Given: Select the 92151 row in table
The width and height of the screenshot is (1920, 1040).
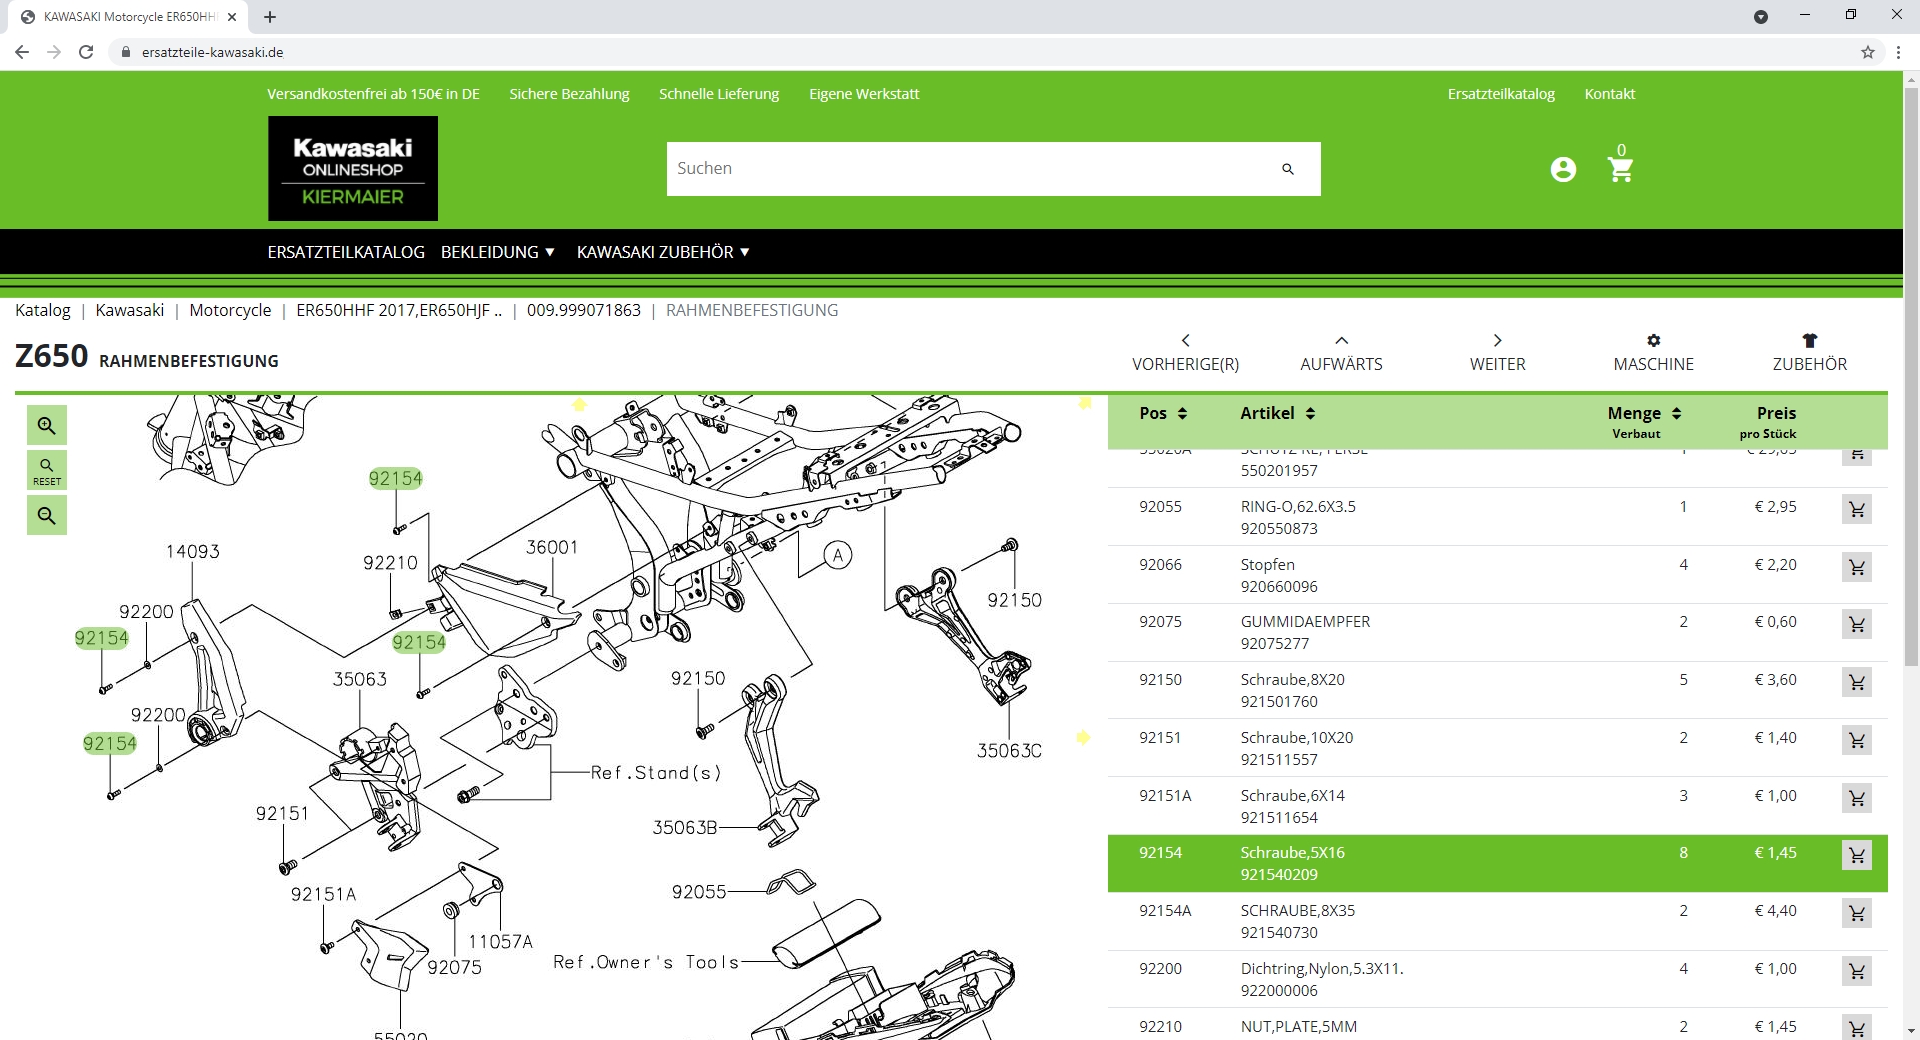Looking at the screenshot, I should point(1497,748).
